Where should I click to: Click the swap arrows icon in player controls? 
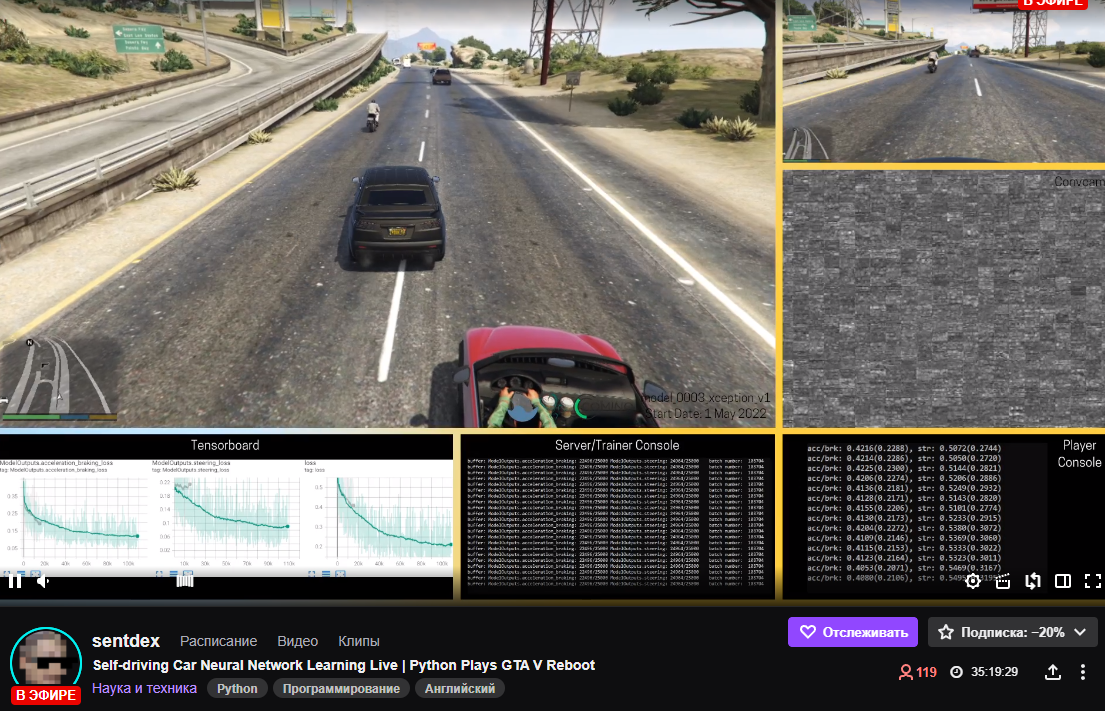1033,581
